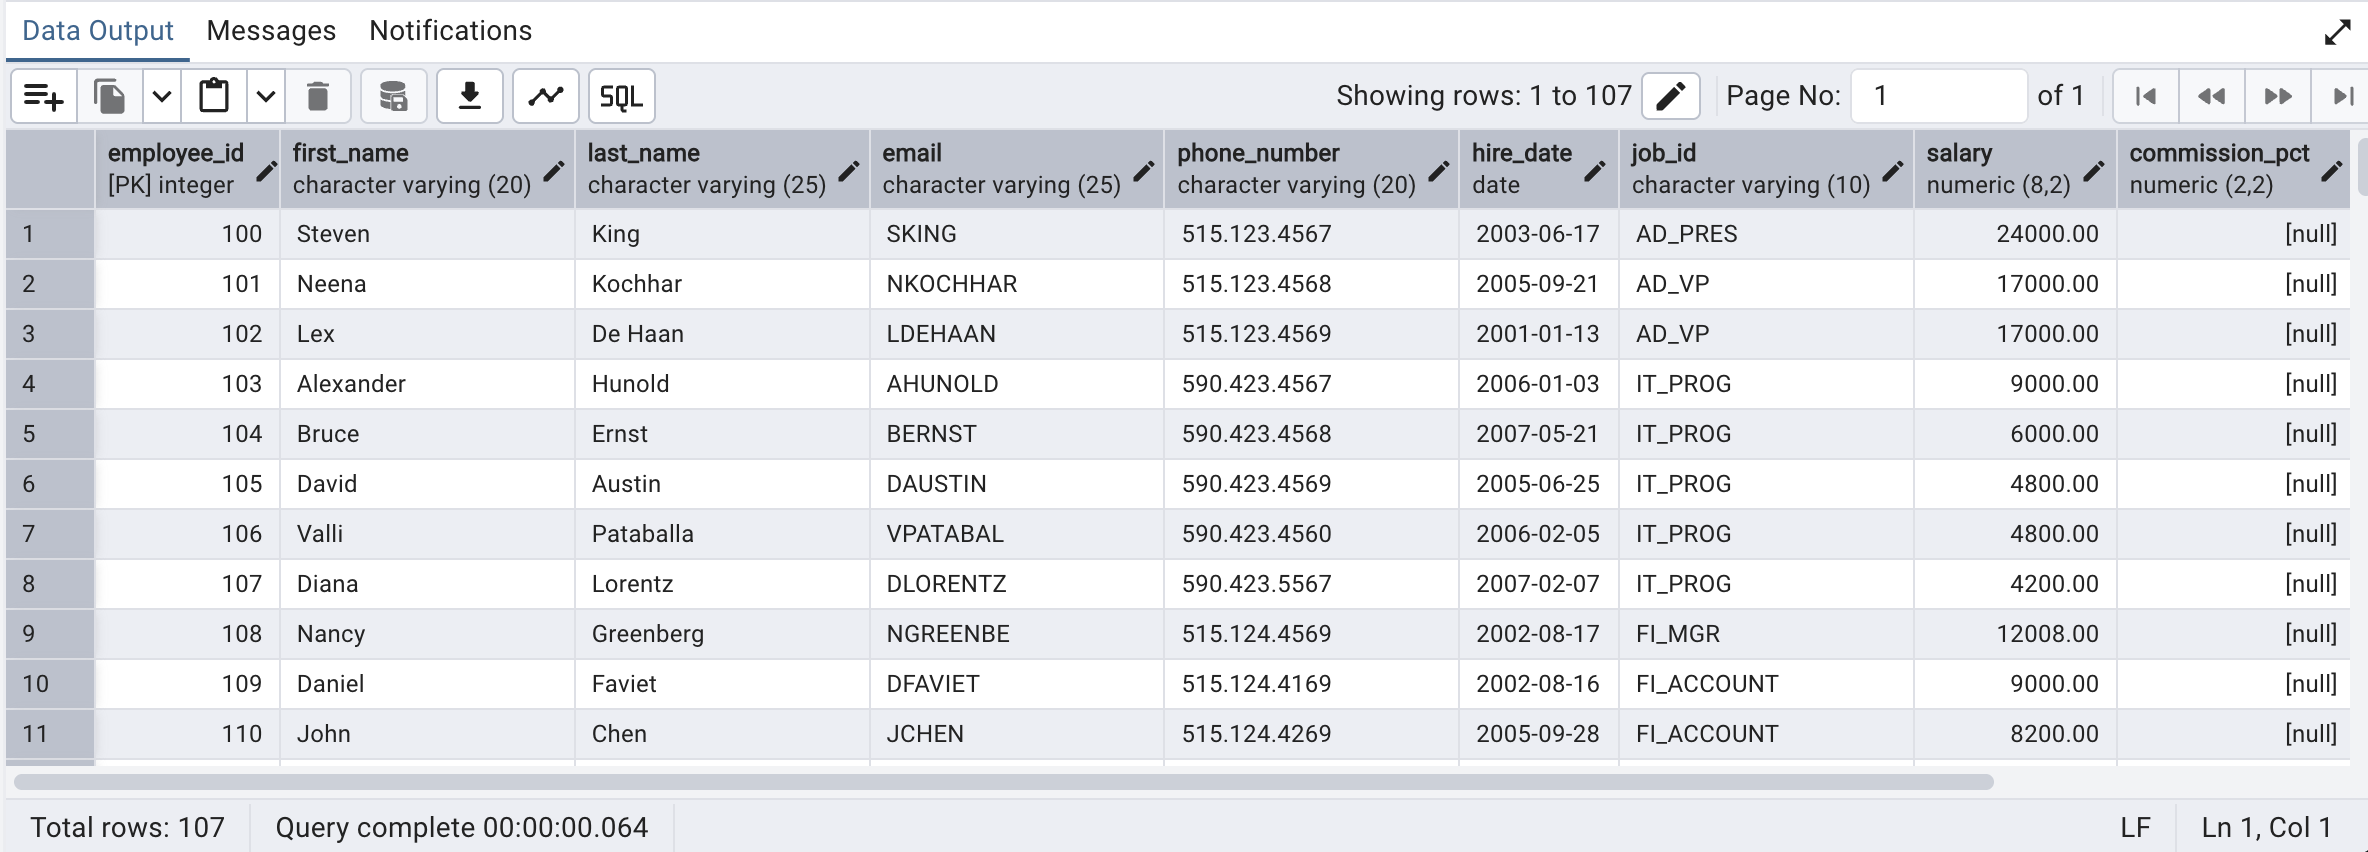This screenshot has width=2368, height=852.
Task: Select the Data Output tab
Action: pos(98,31)
